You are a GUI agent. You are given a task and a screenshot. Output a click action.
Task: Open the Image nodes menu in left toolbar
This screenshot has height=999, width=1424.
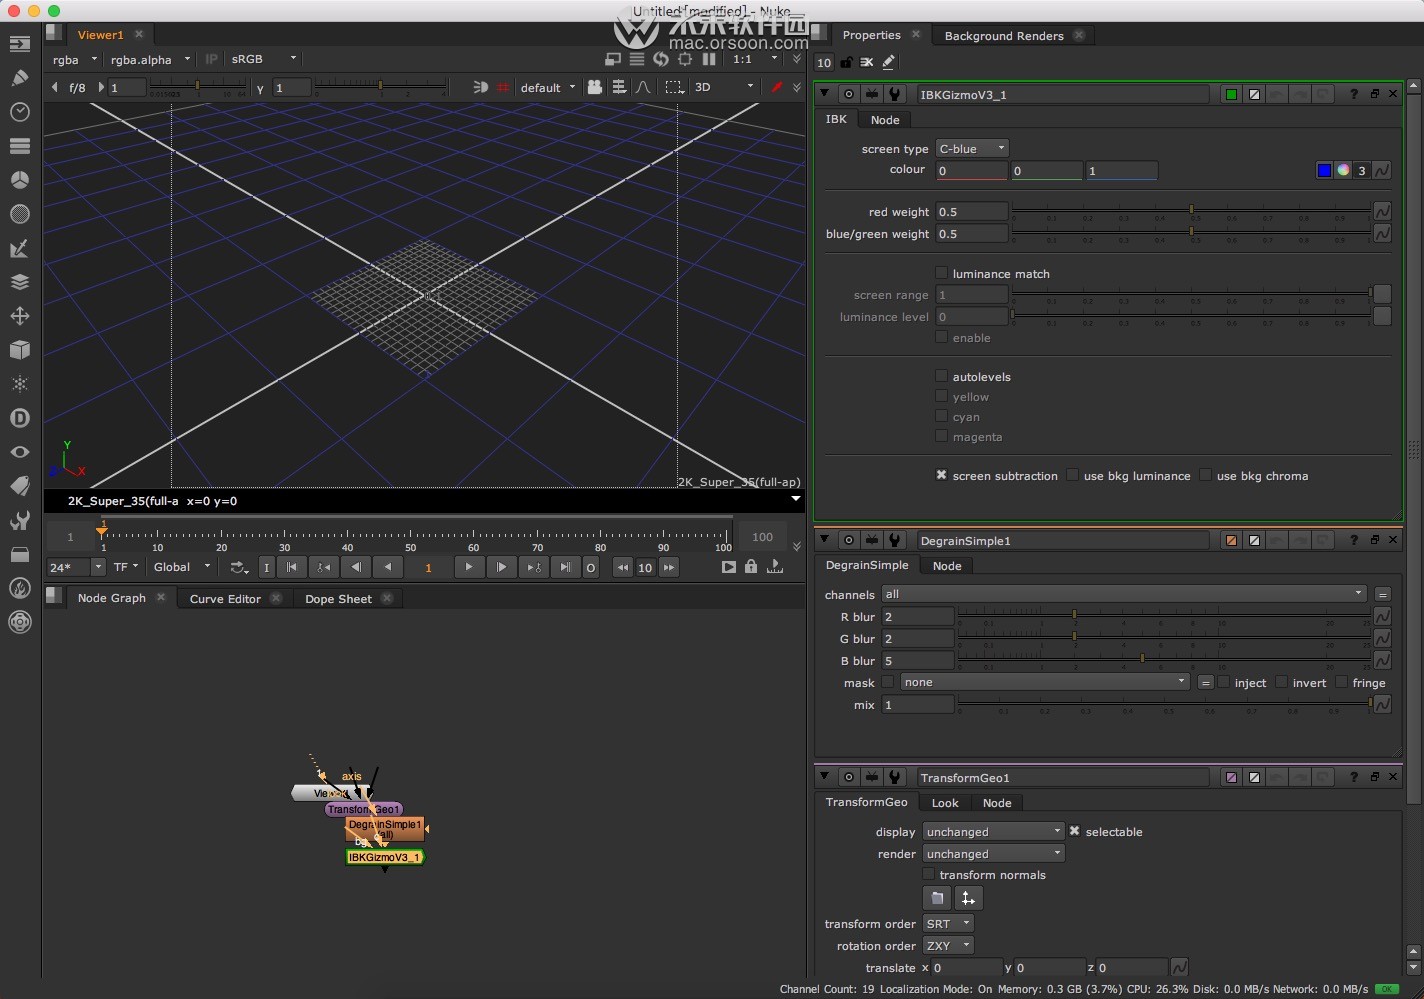tap(19, 44)
